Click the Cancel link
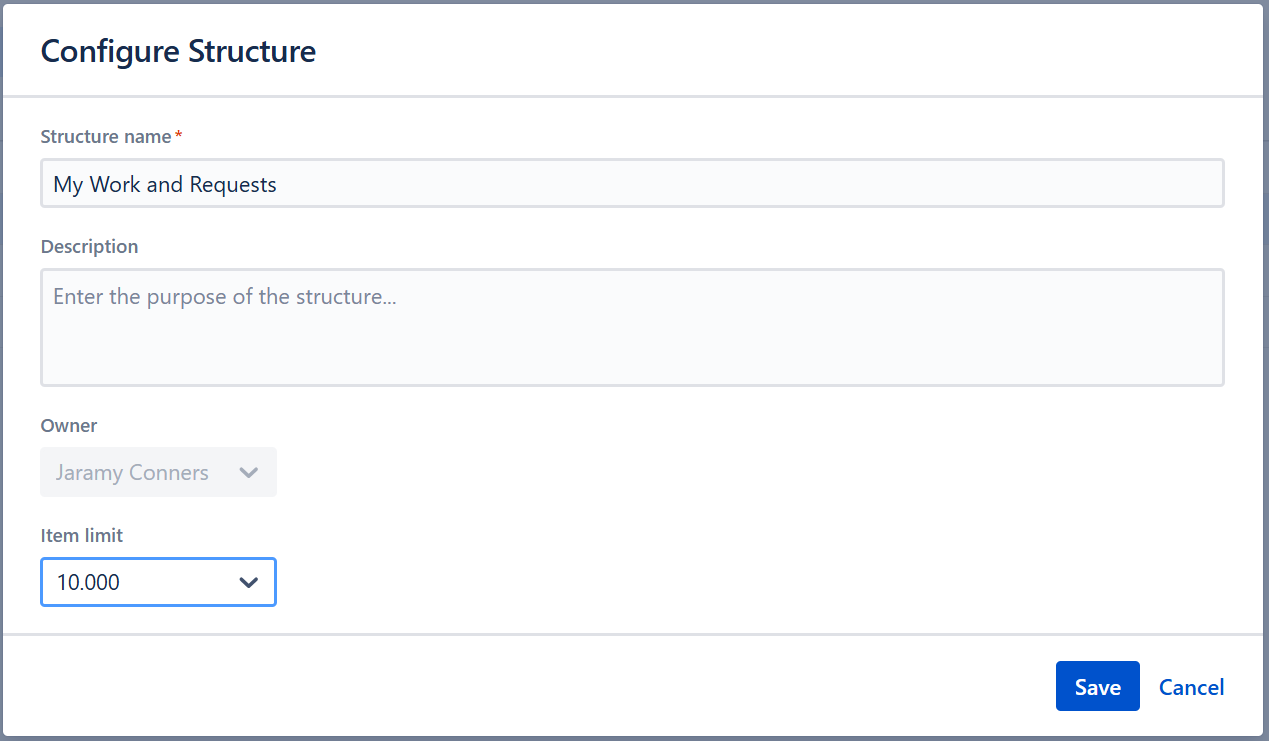 click(x=1191, y=687)
